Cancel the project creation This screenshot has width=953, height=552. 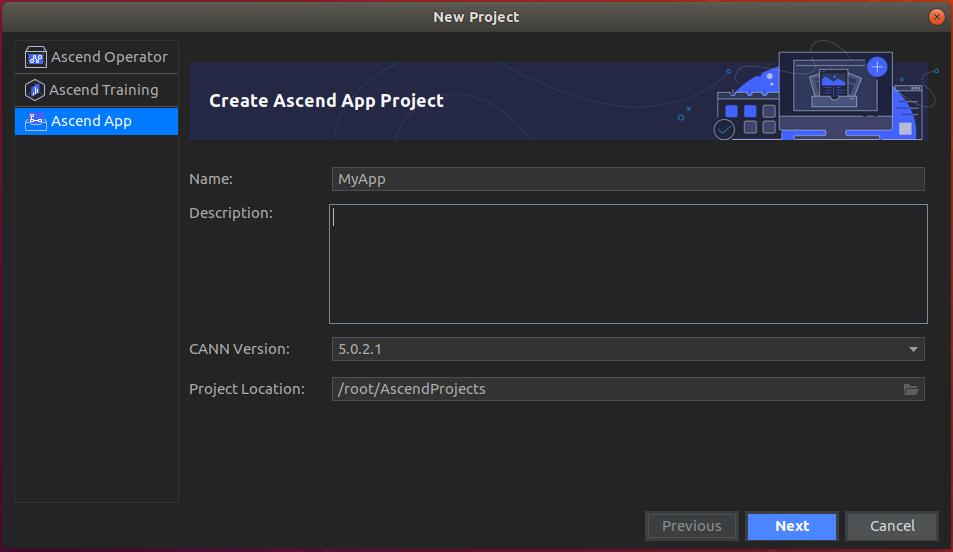pos(891,526)
